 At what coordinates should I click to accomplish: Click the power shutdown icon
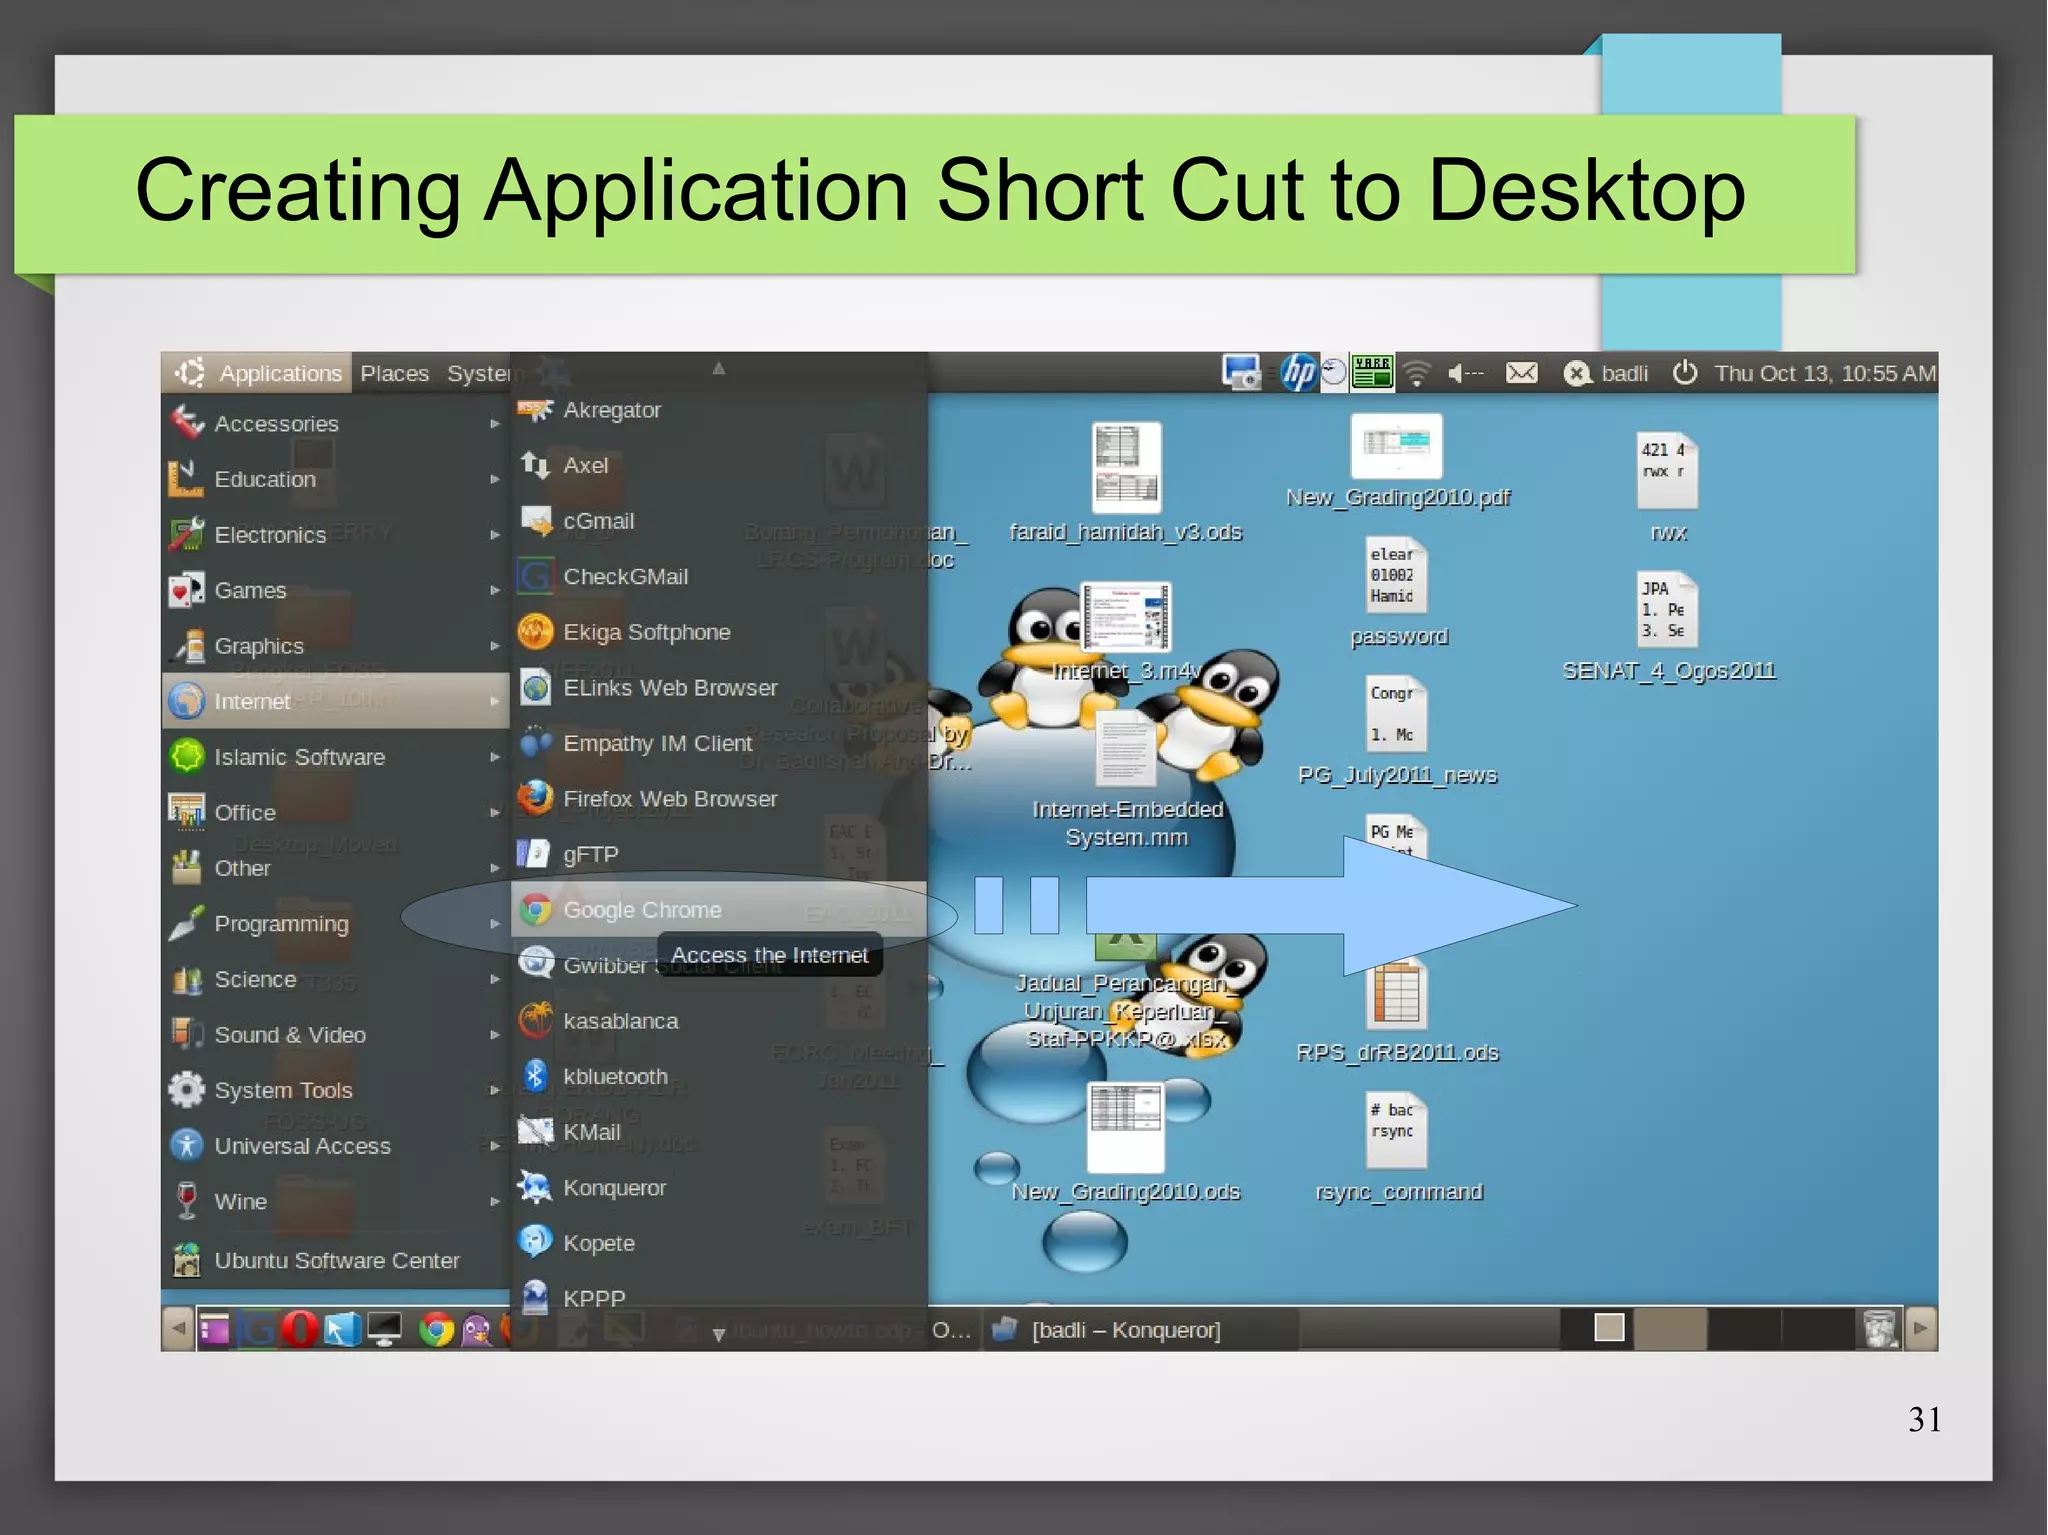[1685, 373]
